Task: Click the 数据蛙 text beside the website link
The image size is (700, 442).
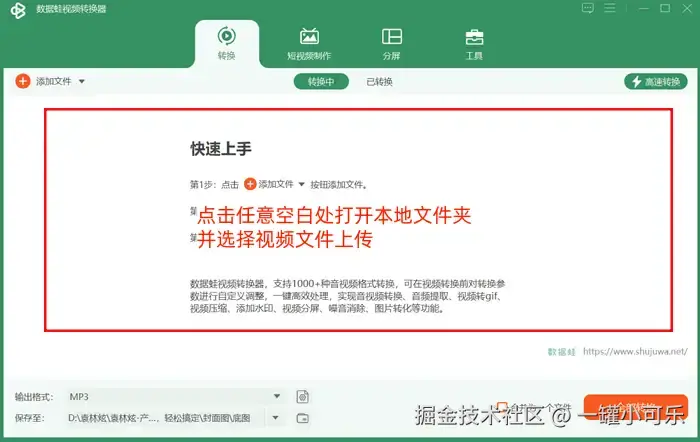Action: point(562,352)
